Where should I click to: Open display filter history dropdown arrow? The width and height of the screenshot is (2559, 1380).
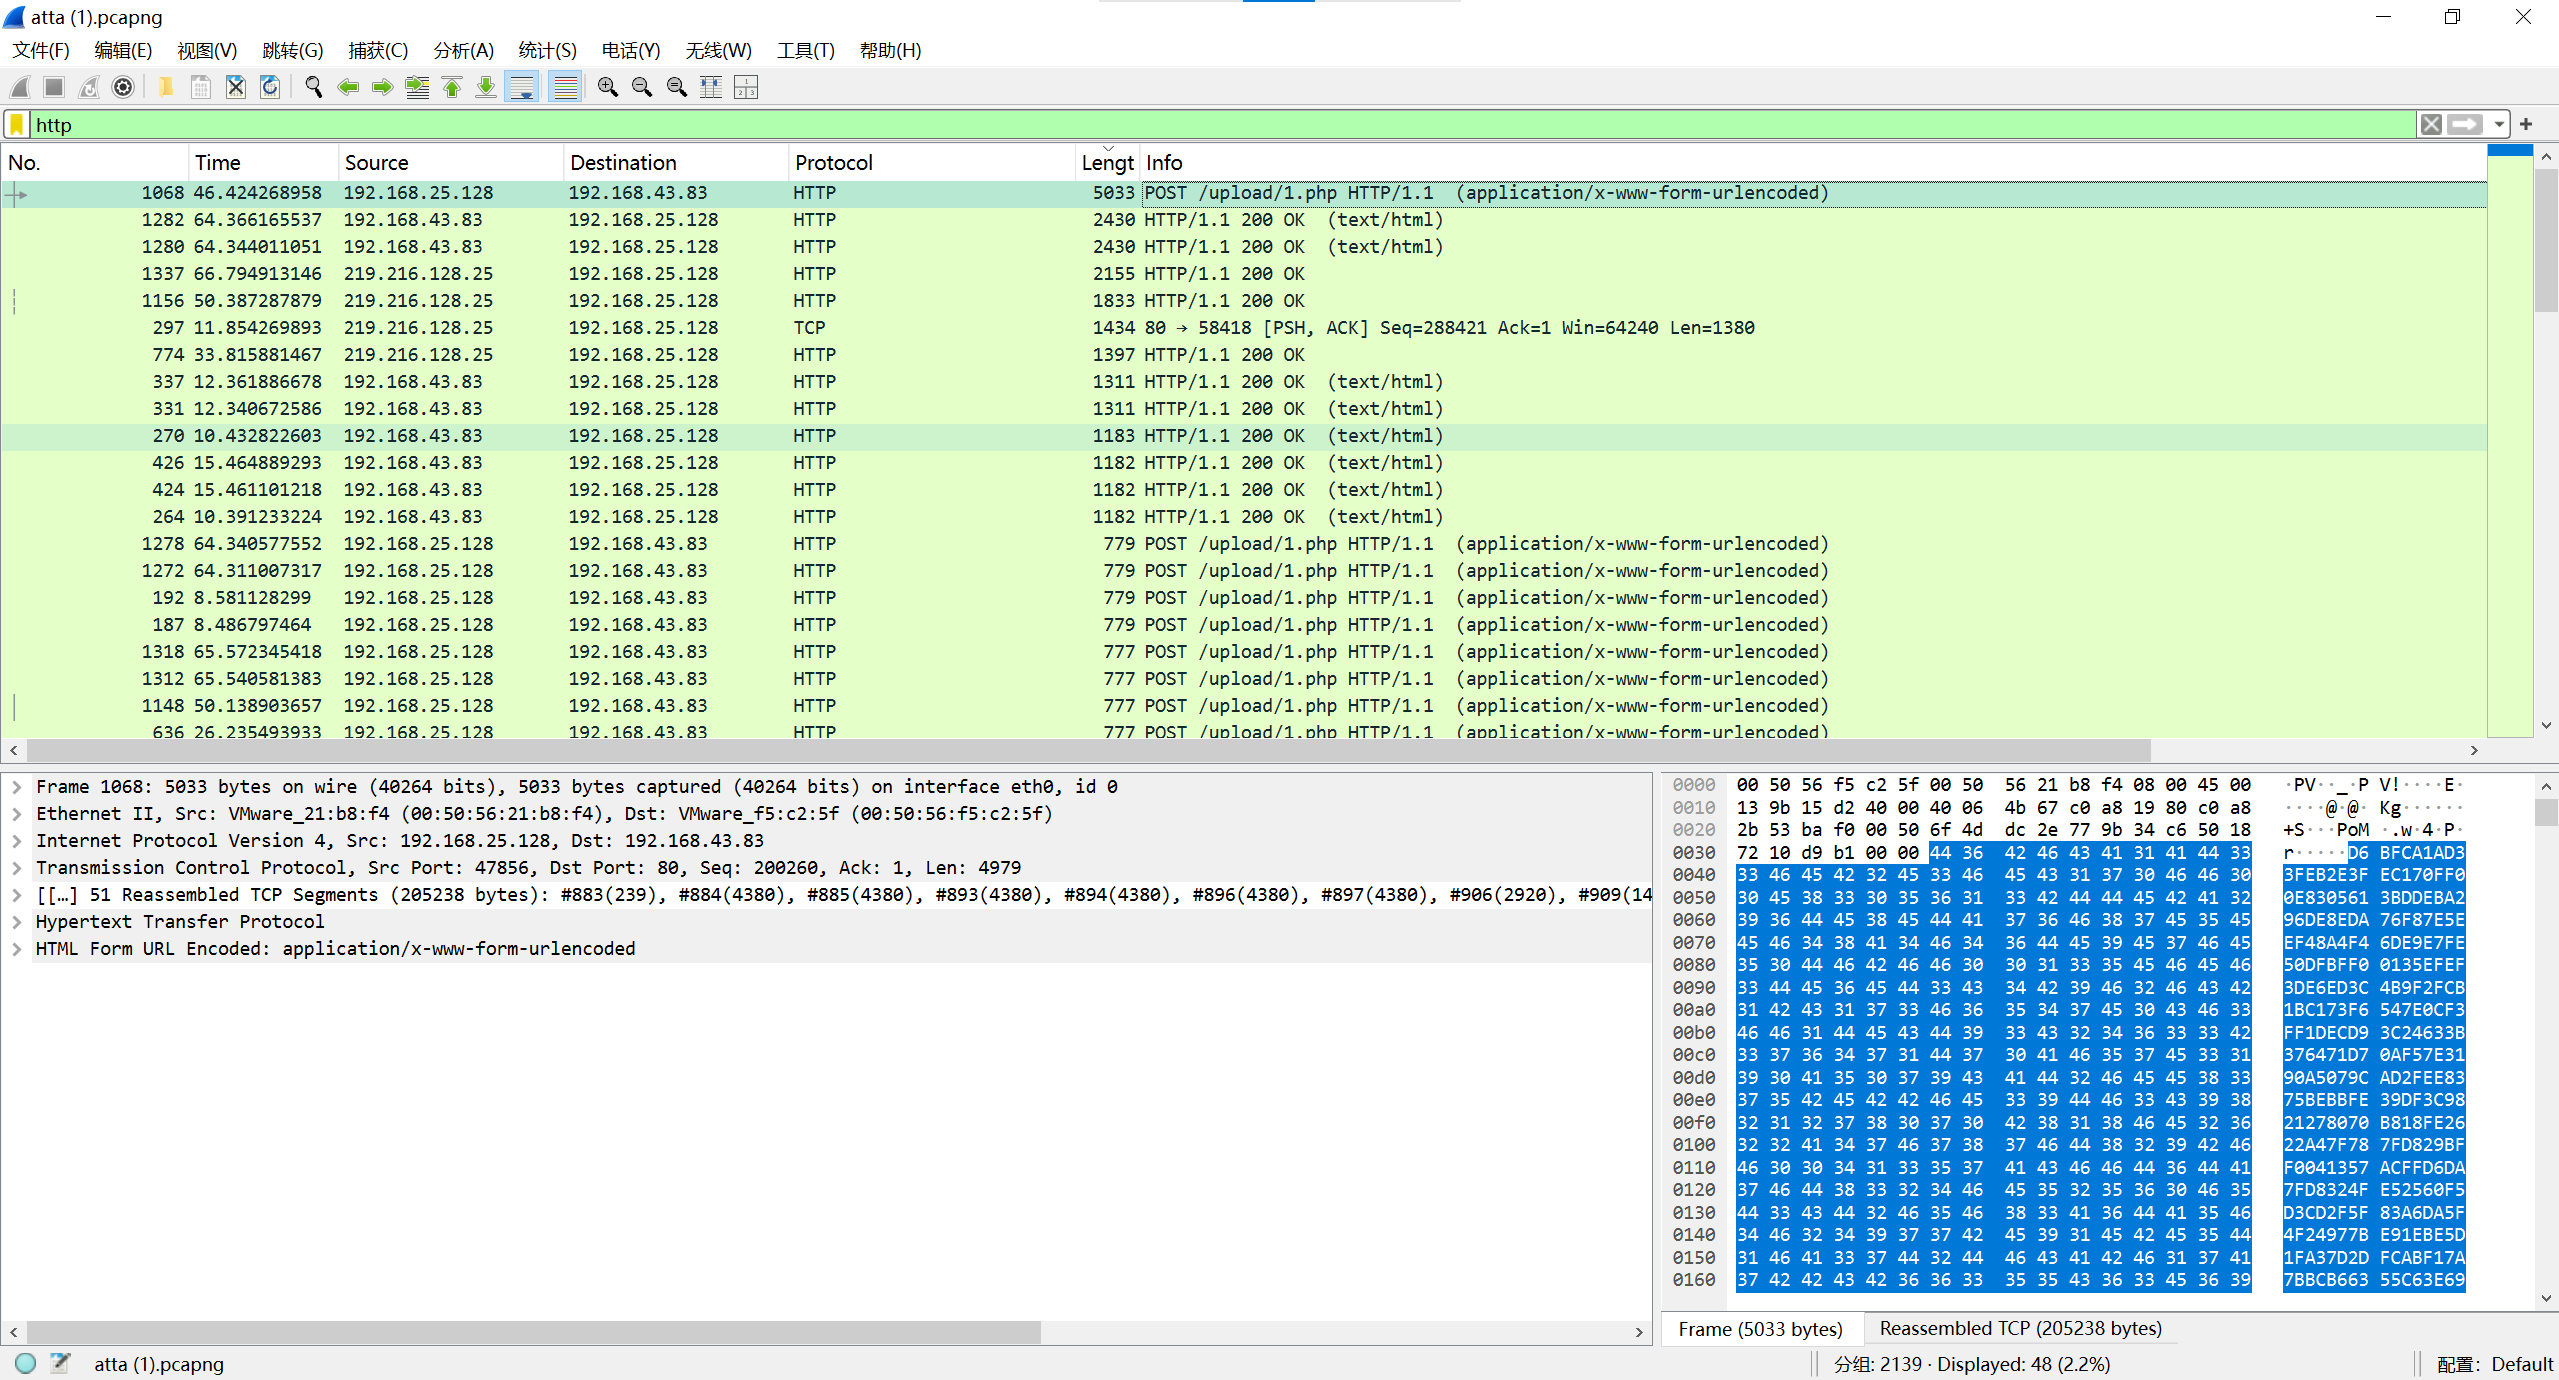point(2499,125)
